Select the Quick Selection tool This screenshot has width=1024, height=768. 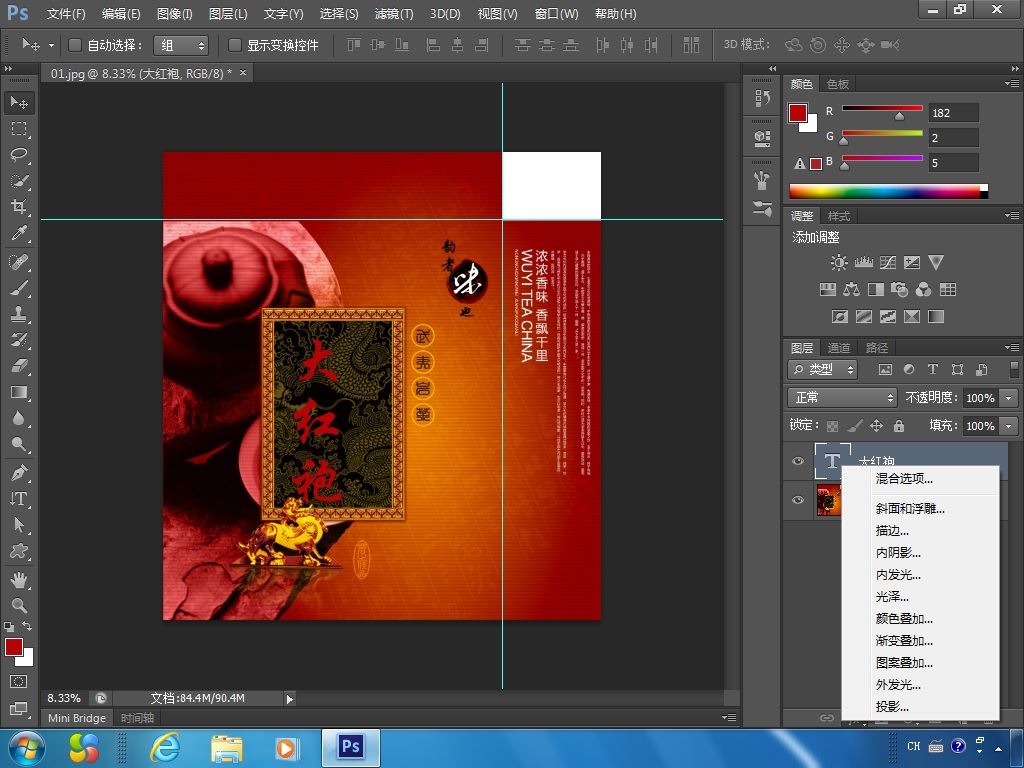[x=19, y=181]
